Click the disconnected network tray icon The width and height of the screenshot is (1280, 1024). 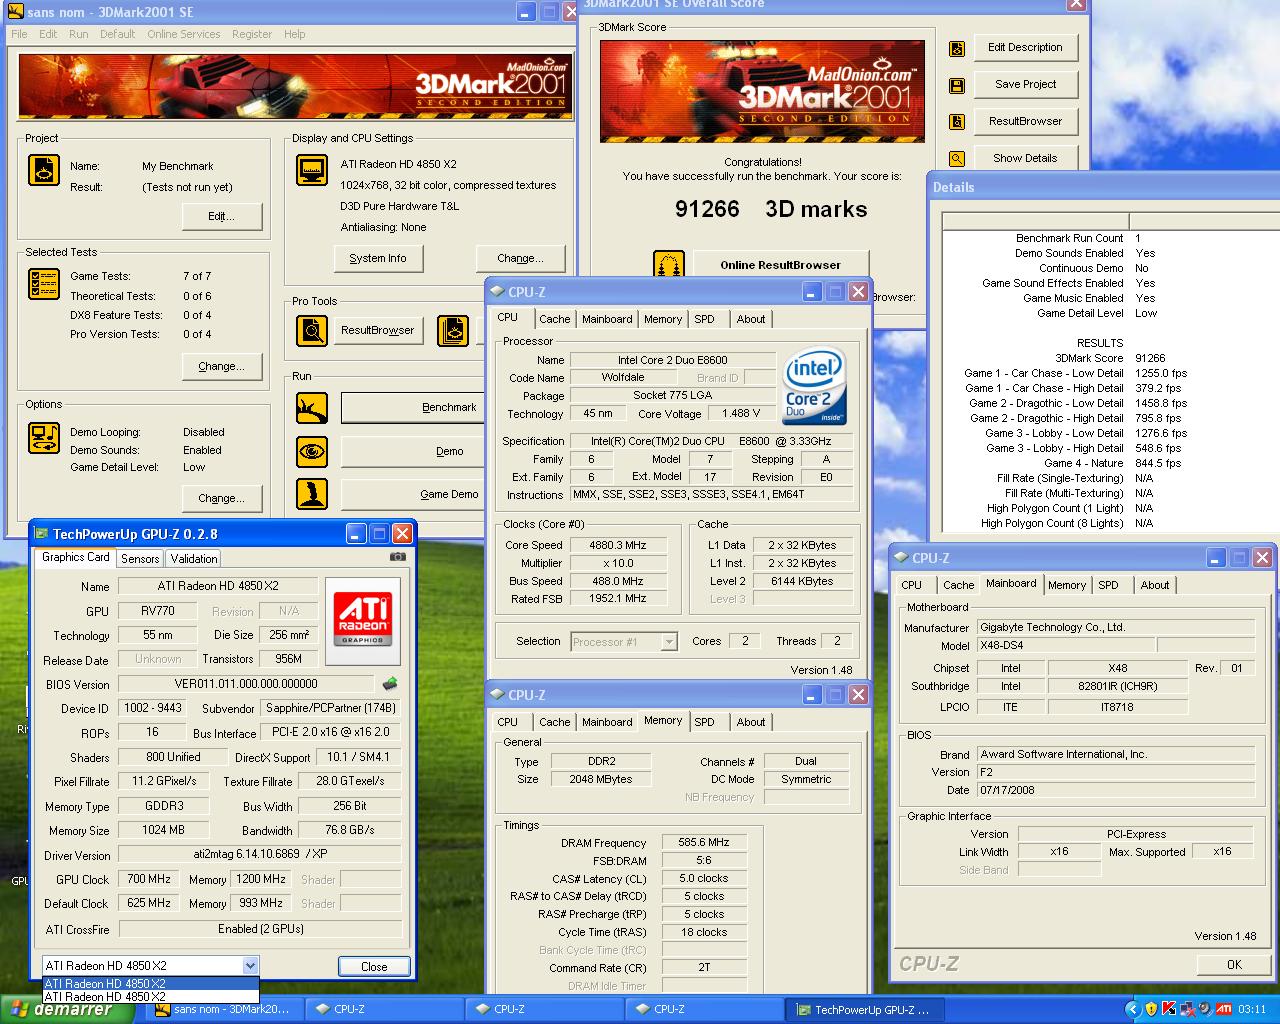click(1187, 1009)
